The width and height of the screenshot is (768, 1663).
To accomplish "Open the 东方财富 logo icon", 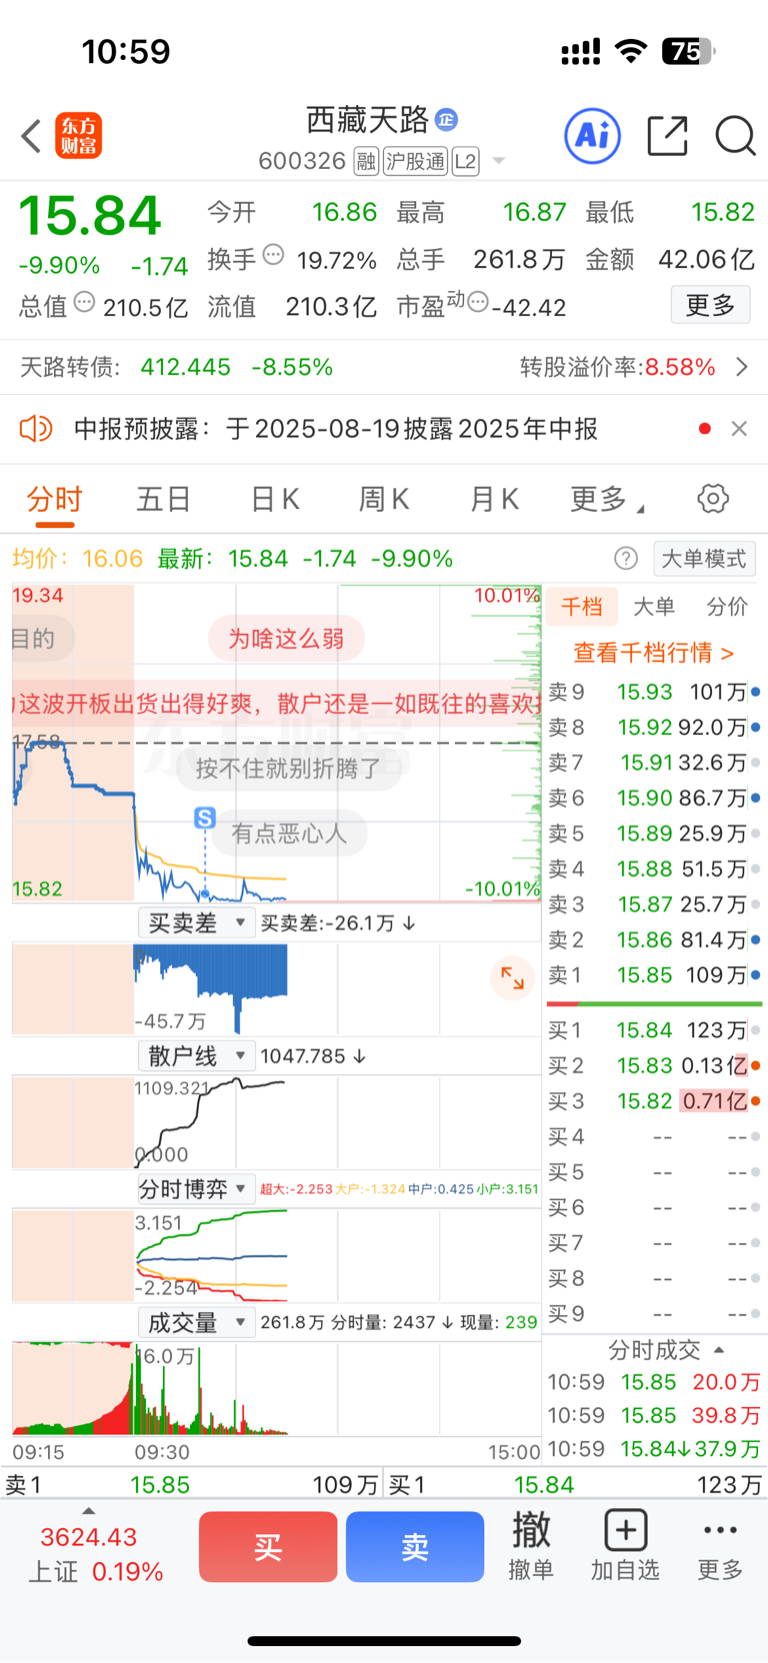I will click(78, 136).
